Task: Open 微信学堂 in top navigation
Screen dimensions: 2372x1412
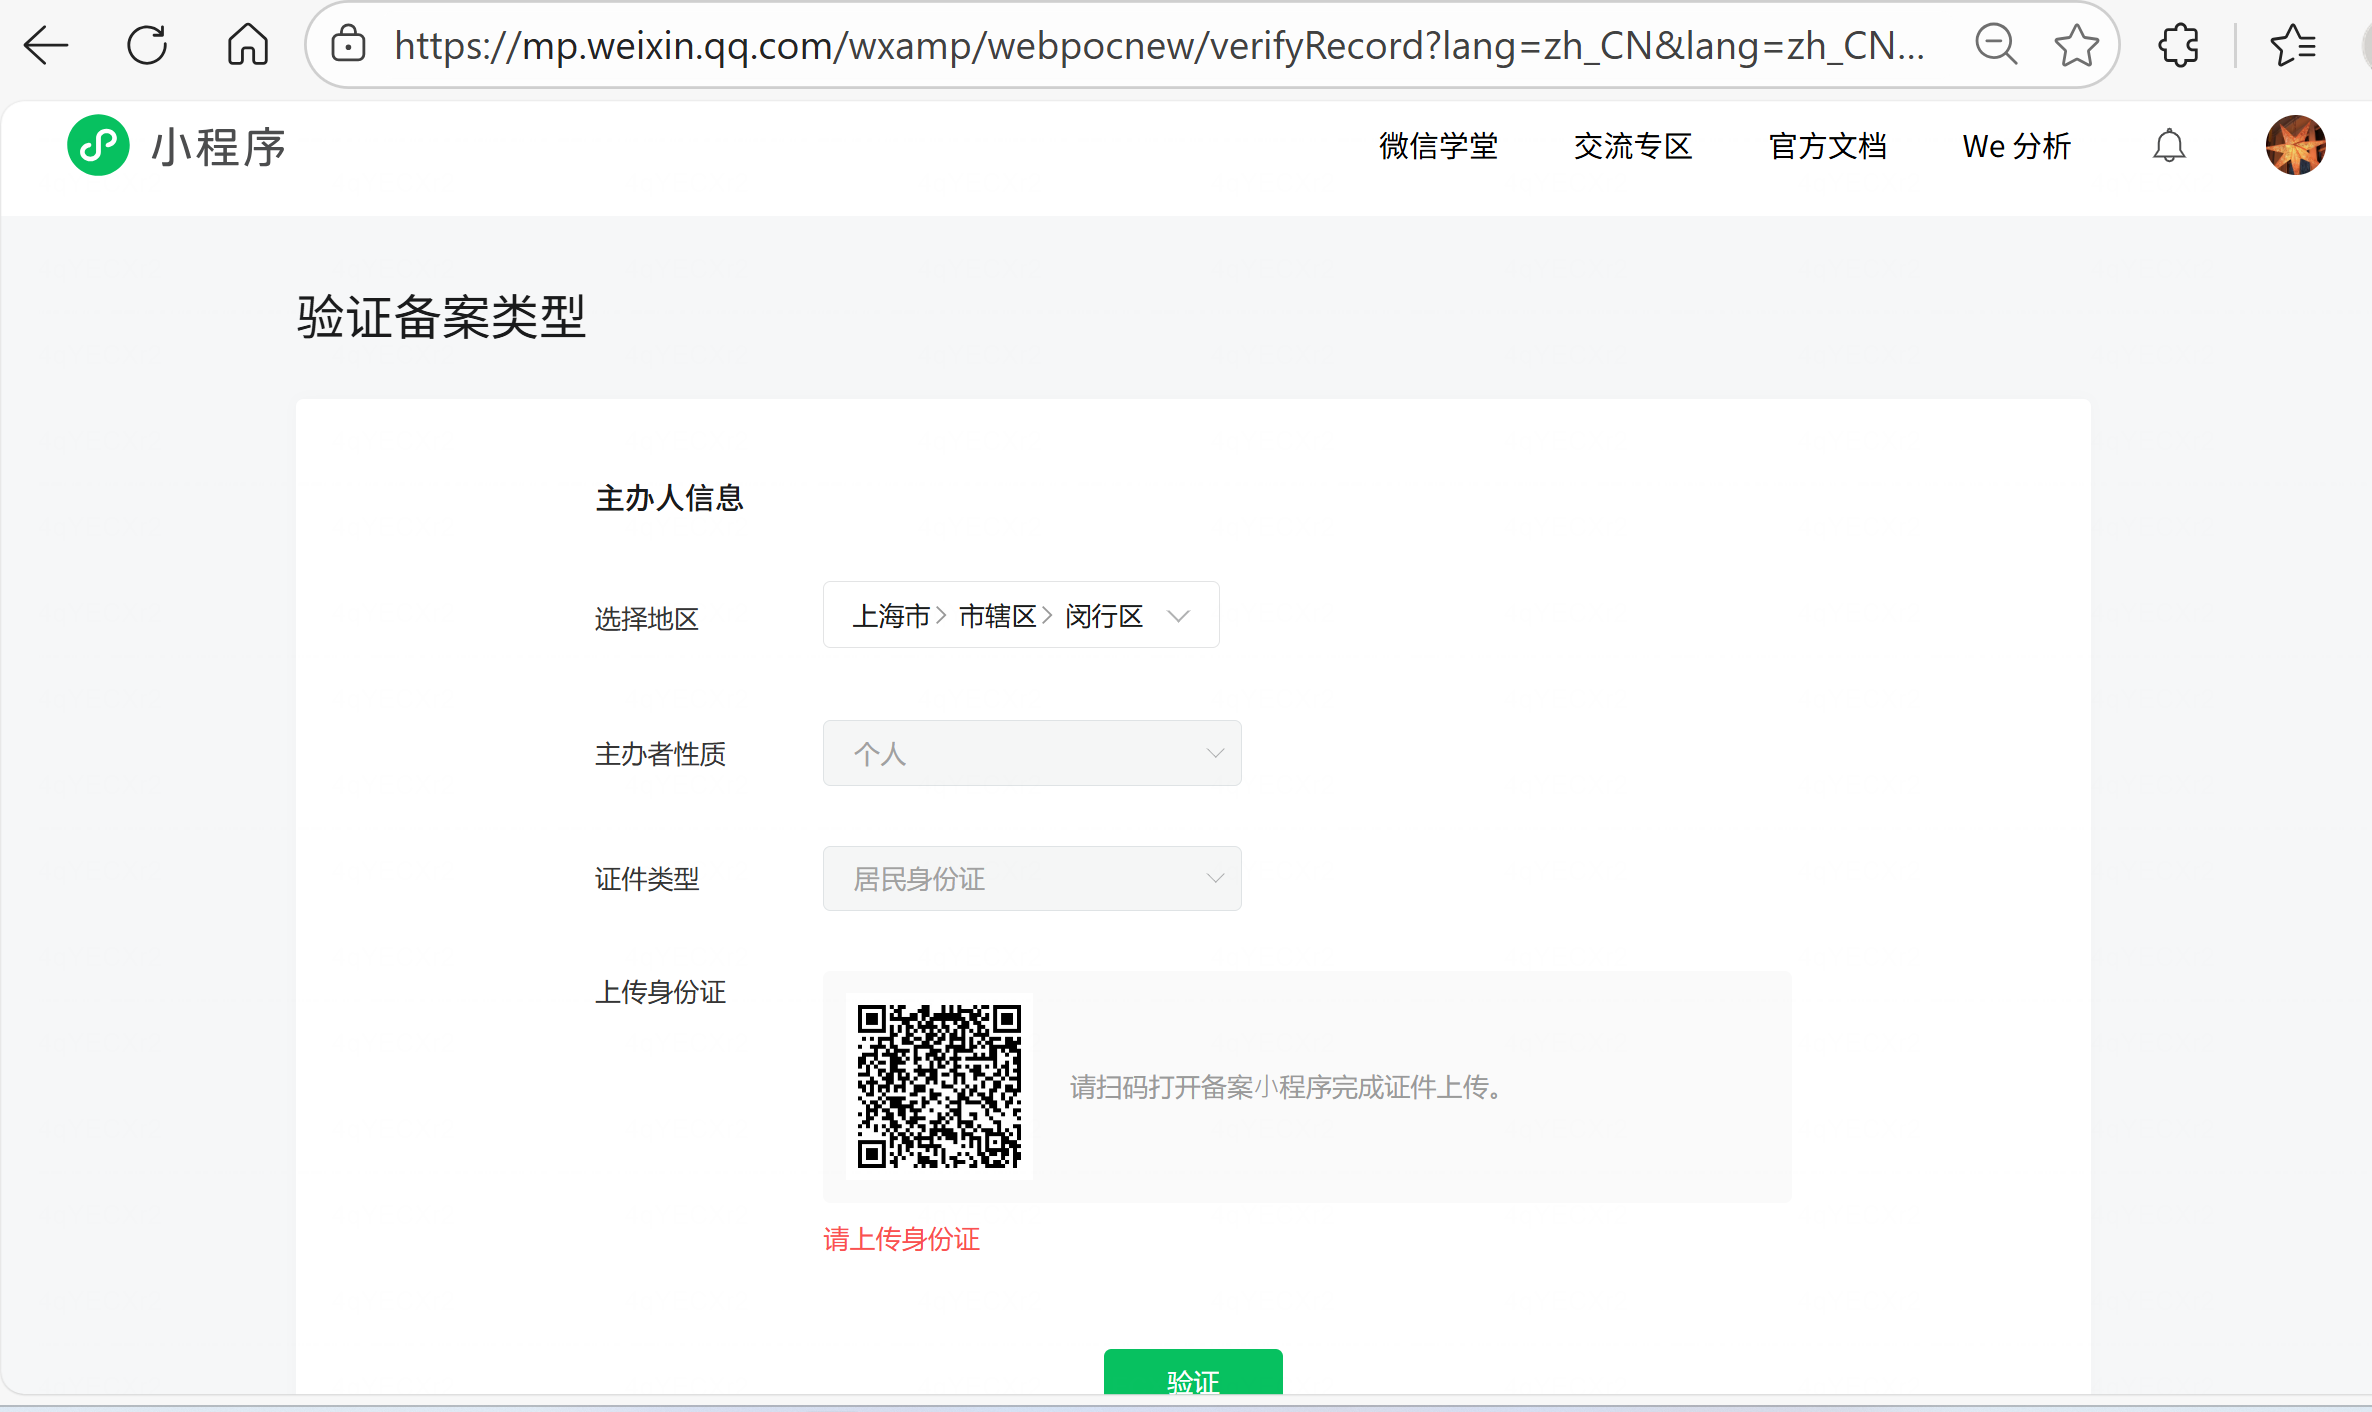Action: (x=1438, y=146)
